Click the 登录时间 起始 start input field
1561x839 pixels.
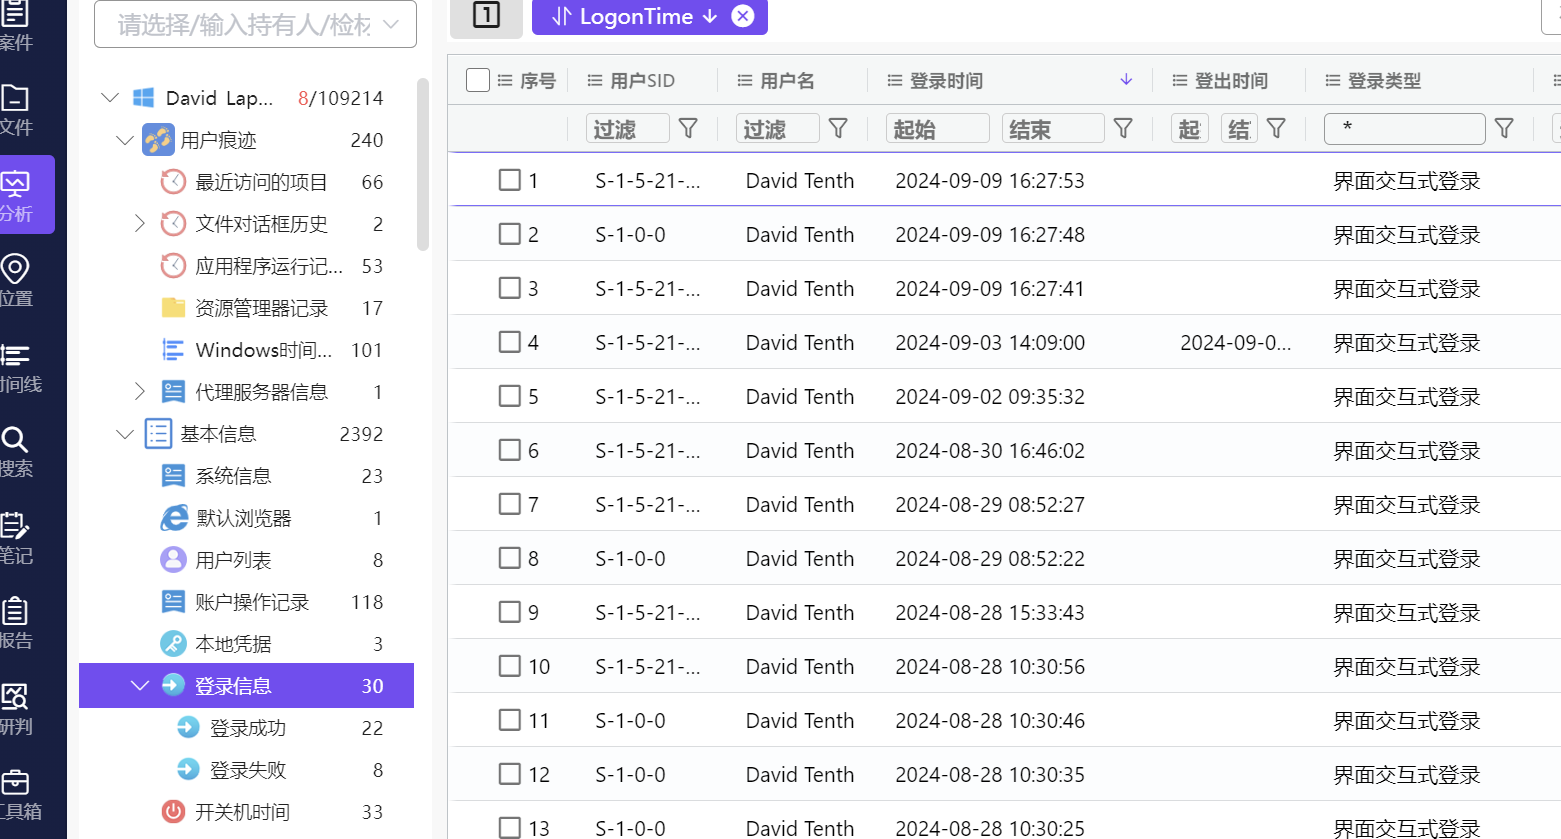937,128
